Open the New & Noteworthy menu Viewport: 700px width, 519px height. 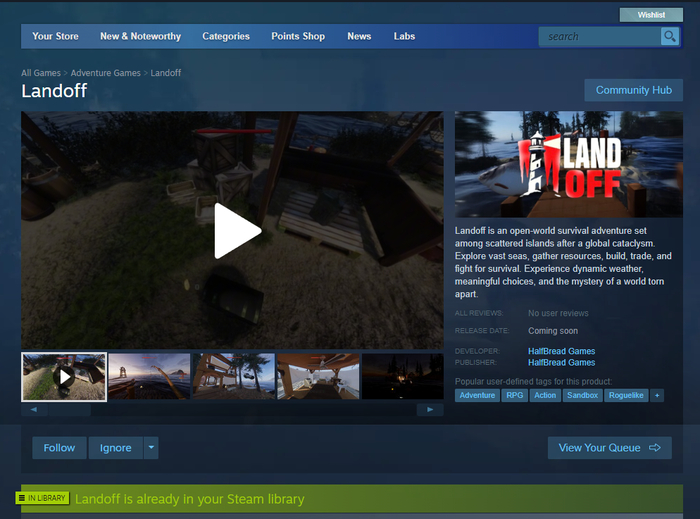pos(141,36)
